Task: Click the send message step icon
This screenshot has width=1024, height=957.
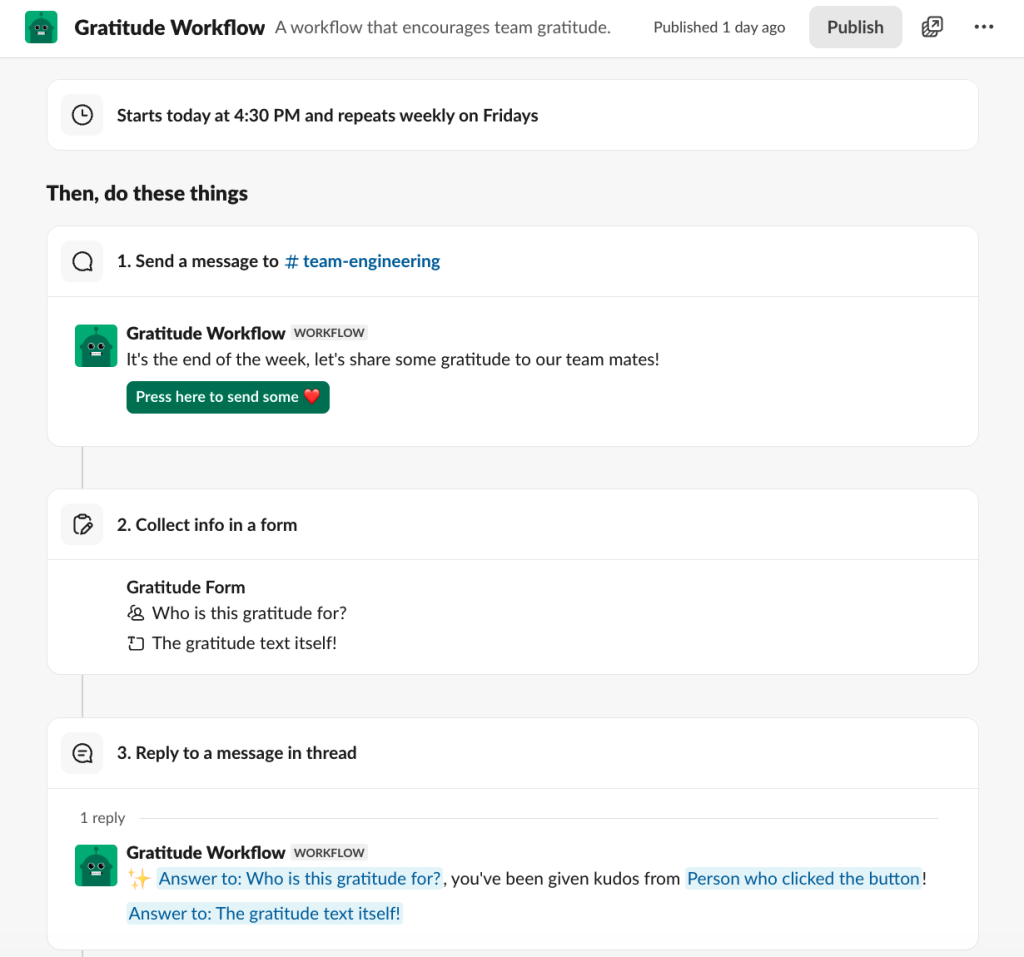Action: [x=82, y=261]
